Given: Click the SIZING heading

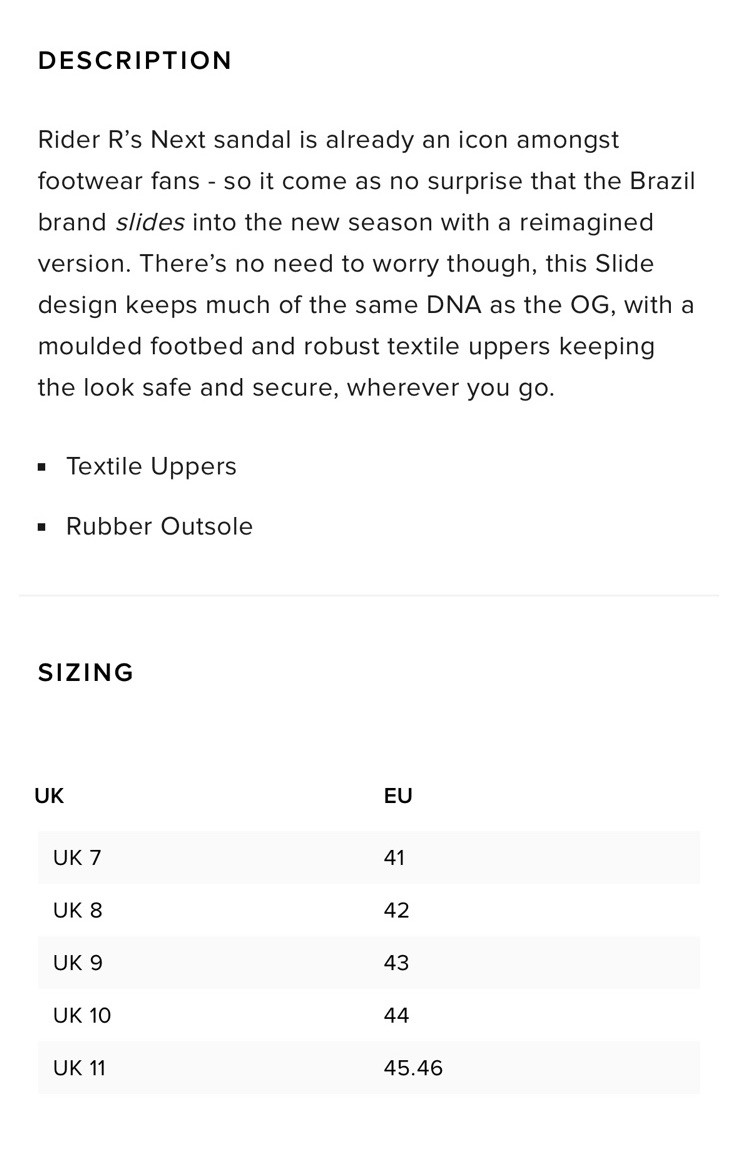Looking at the screenshot, I should 86,673.
